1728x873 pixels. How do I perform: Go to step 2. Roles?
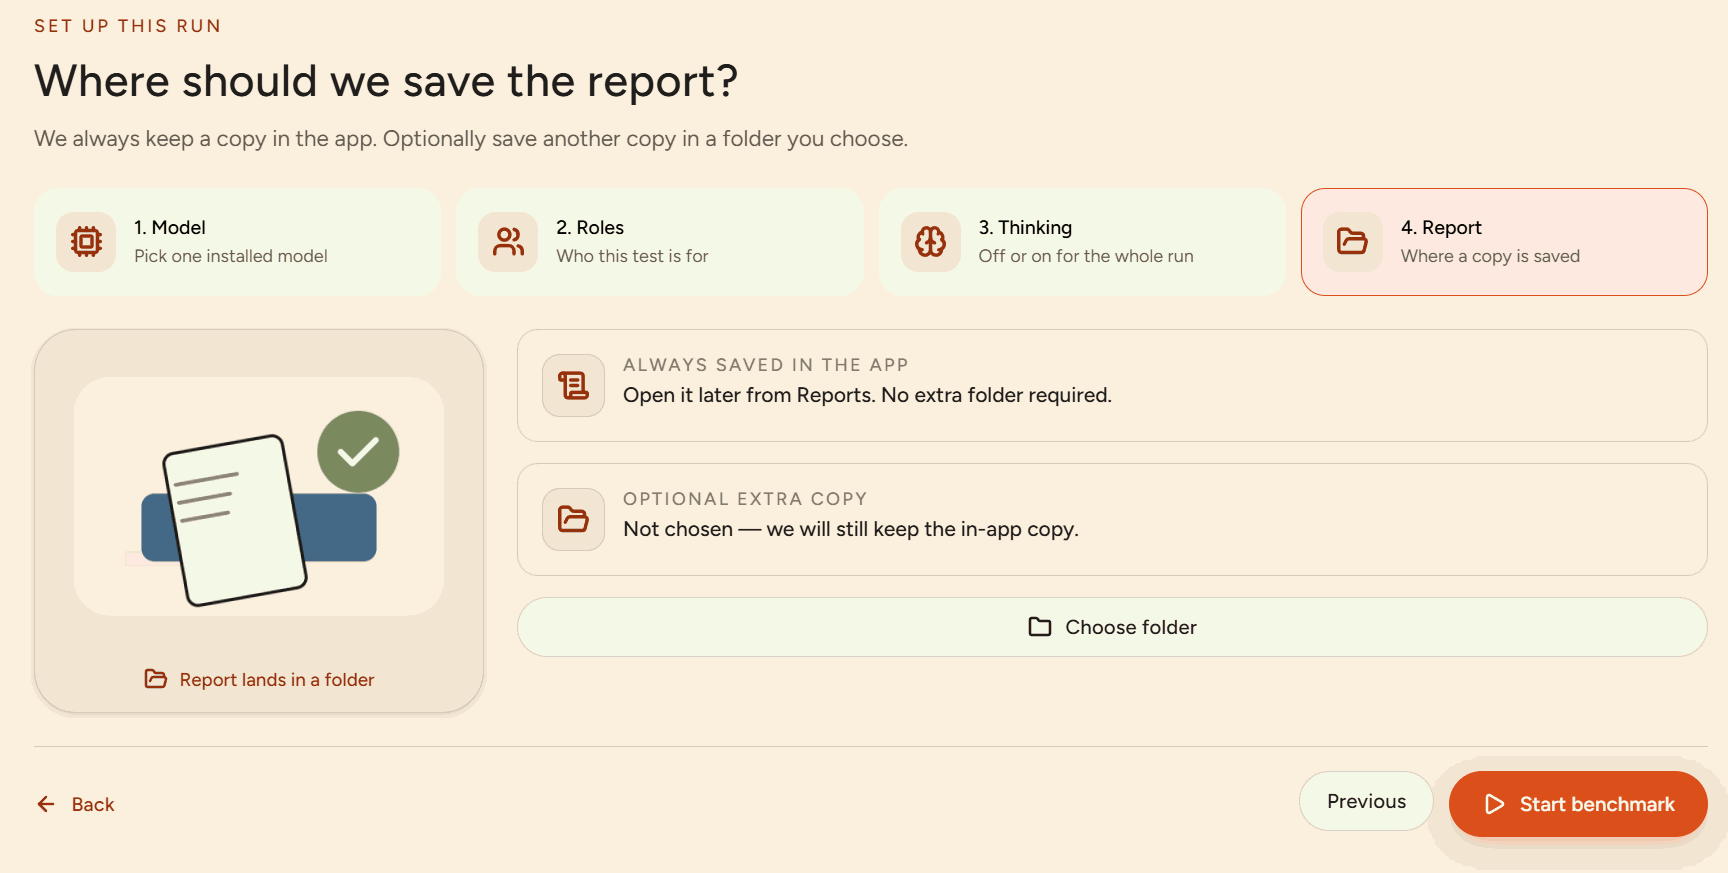660,242
